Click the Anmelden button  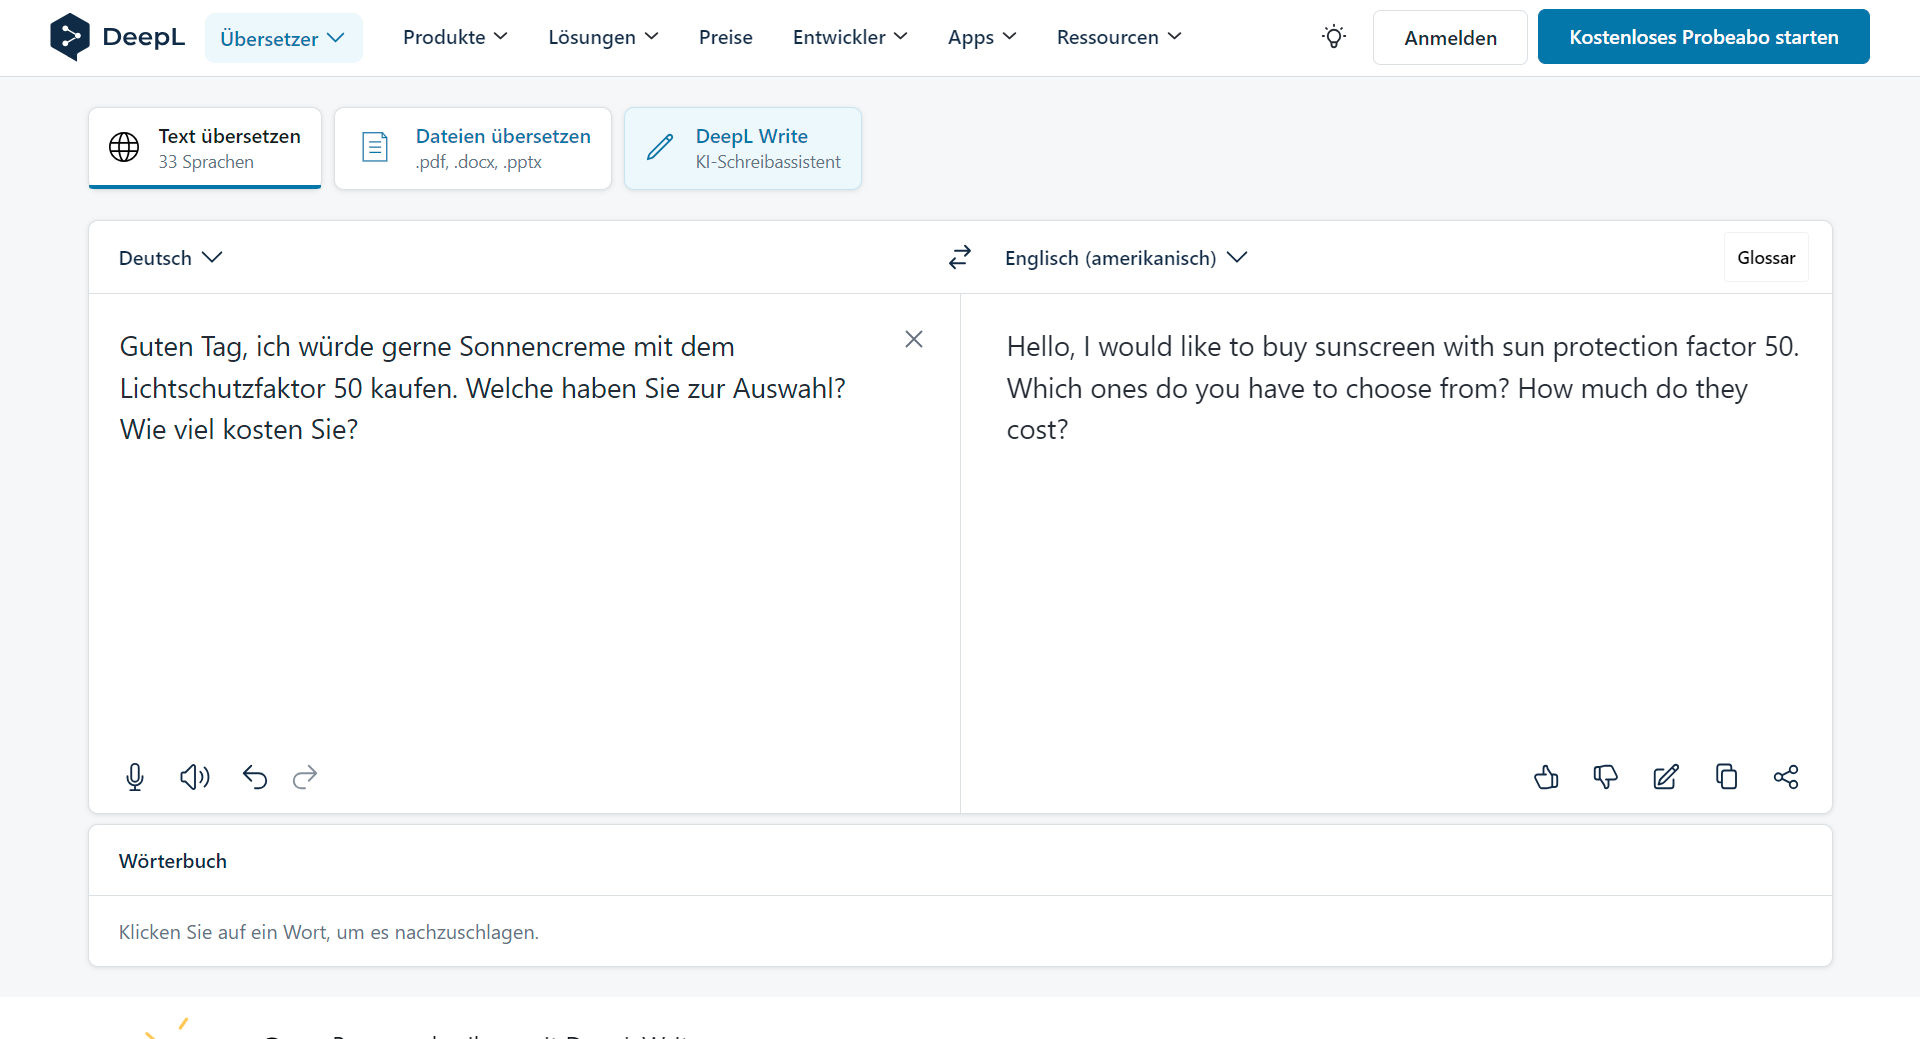coord(1449,37)
